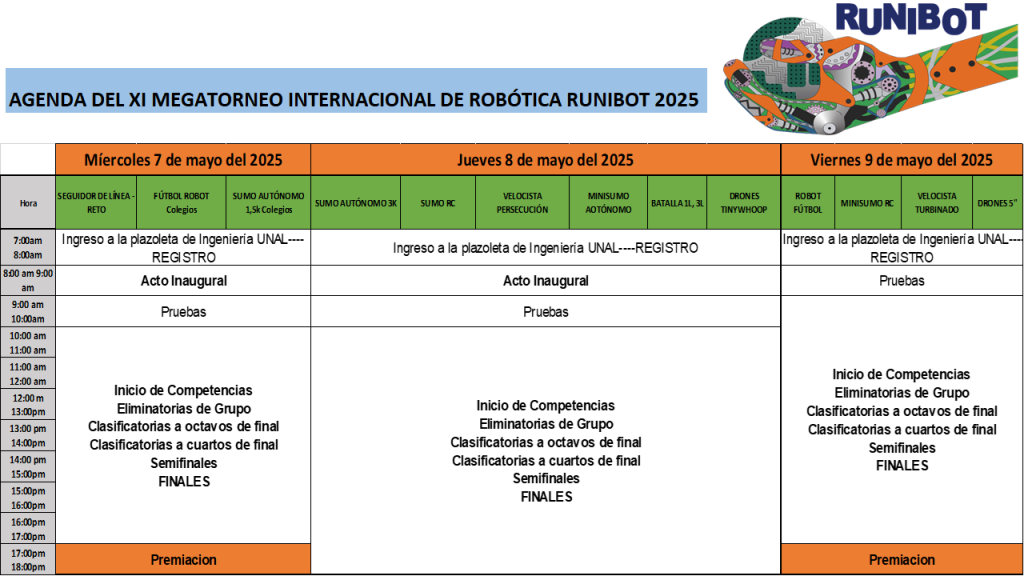Click 'Acto Inaugural' under Jueves 8
Screen dimensions: 1024x576
pyautogui.click(x=545, y=281)
